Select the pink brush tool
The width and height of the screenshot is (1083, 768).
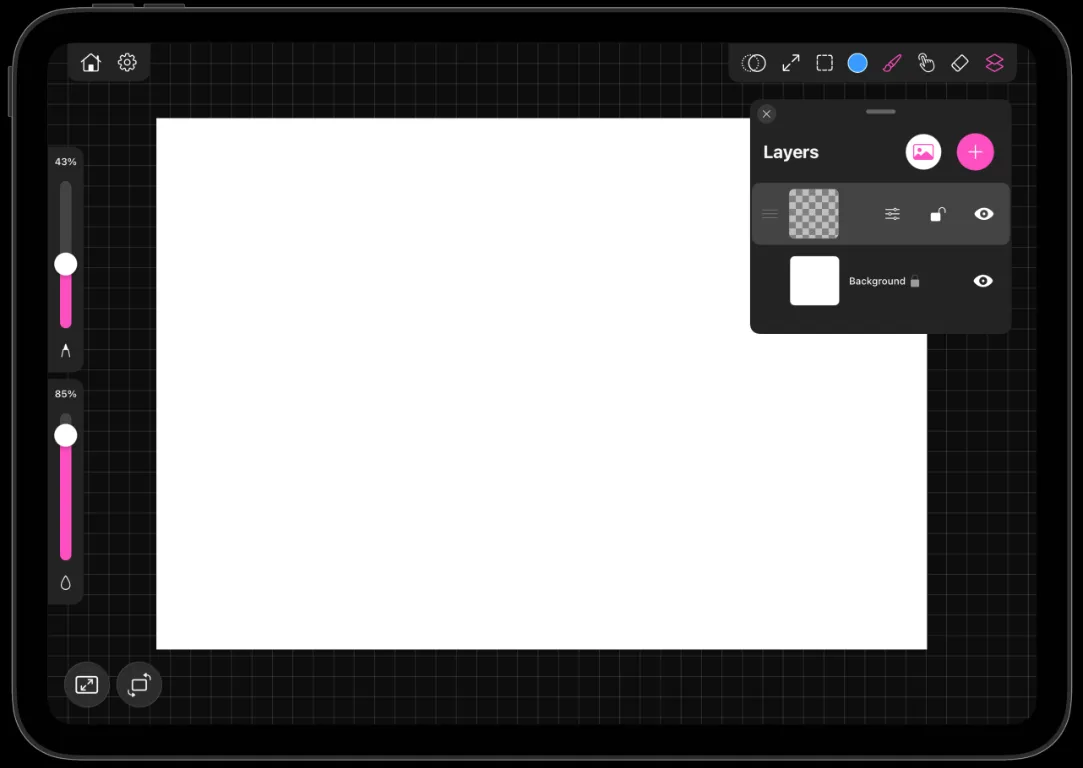[x=892, y=64]
